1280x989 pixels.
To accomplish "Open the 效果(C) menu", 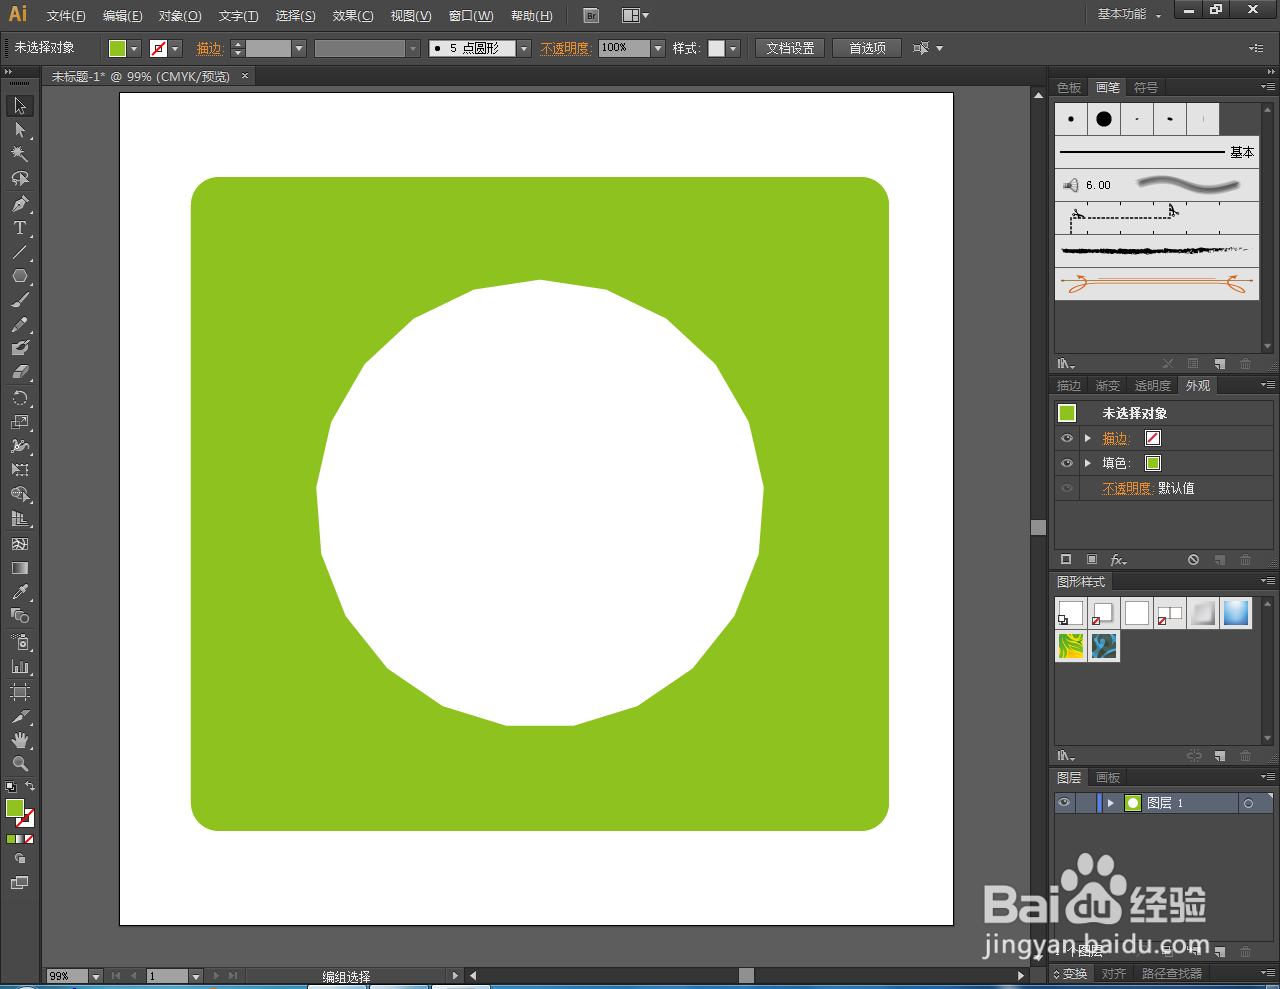I will tap(353, 16).
